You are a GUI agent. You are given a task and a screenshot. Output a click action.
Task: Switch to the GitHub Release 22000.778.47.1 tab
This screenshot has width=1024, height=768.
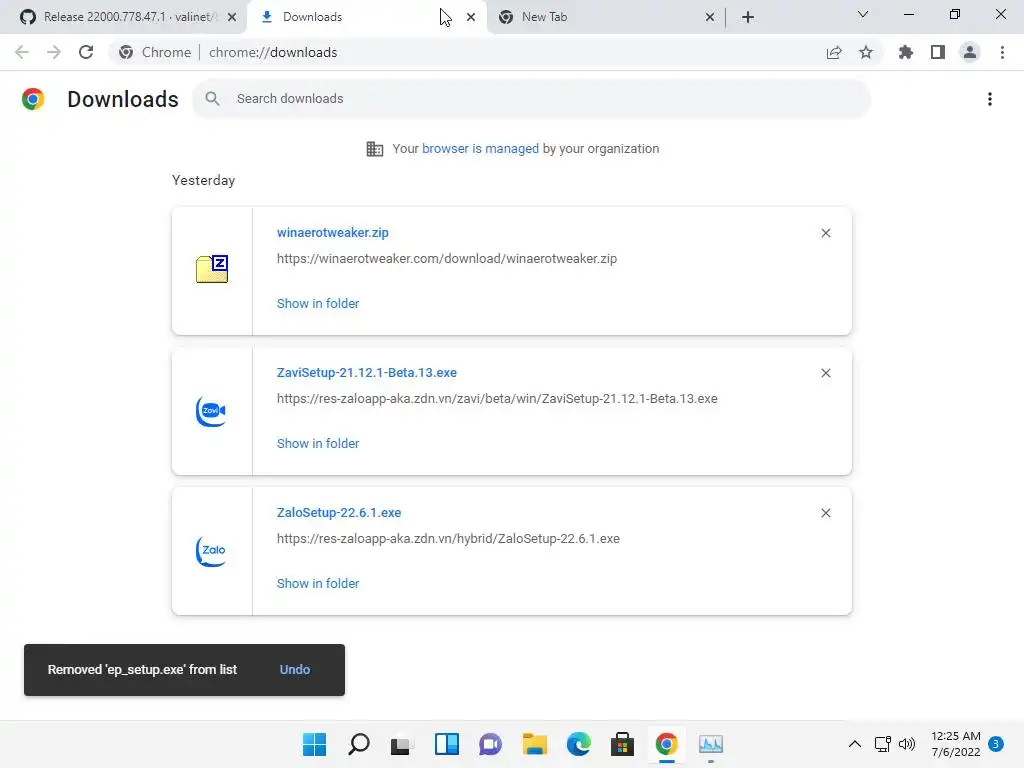[x=122, y=17]
